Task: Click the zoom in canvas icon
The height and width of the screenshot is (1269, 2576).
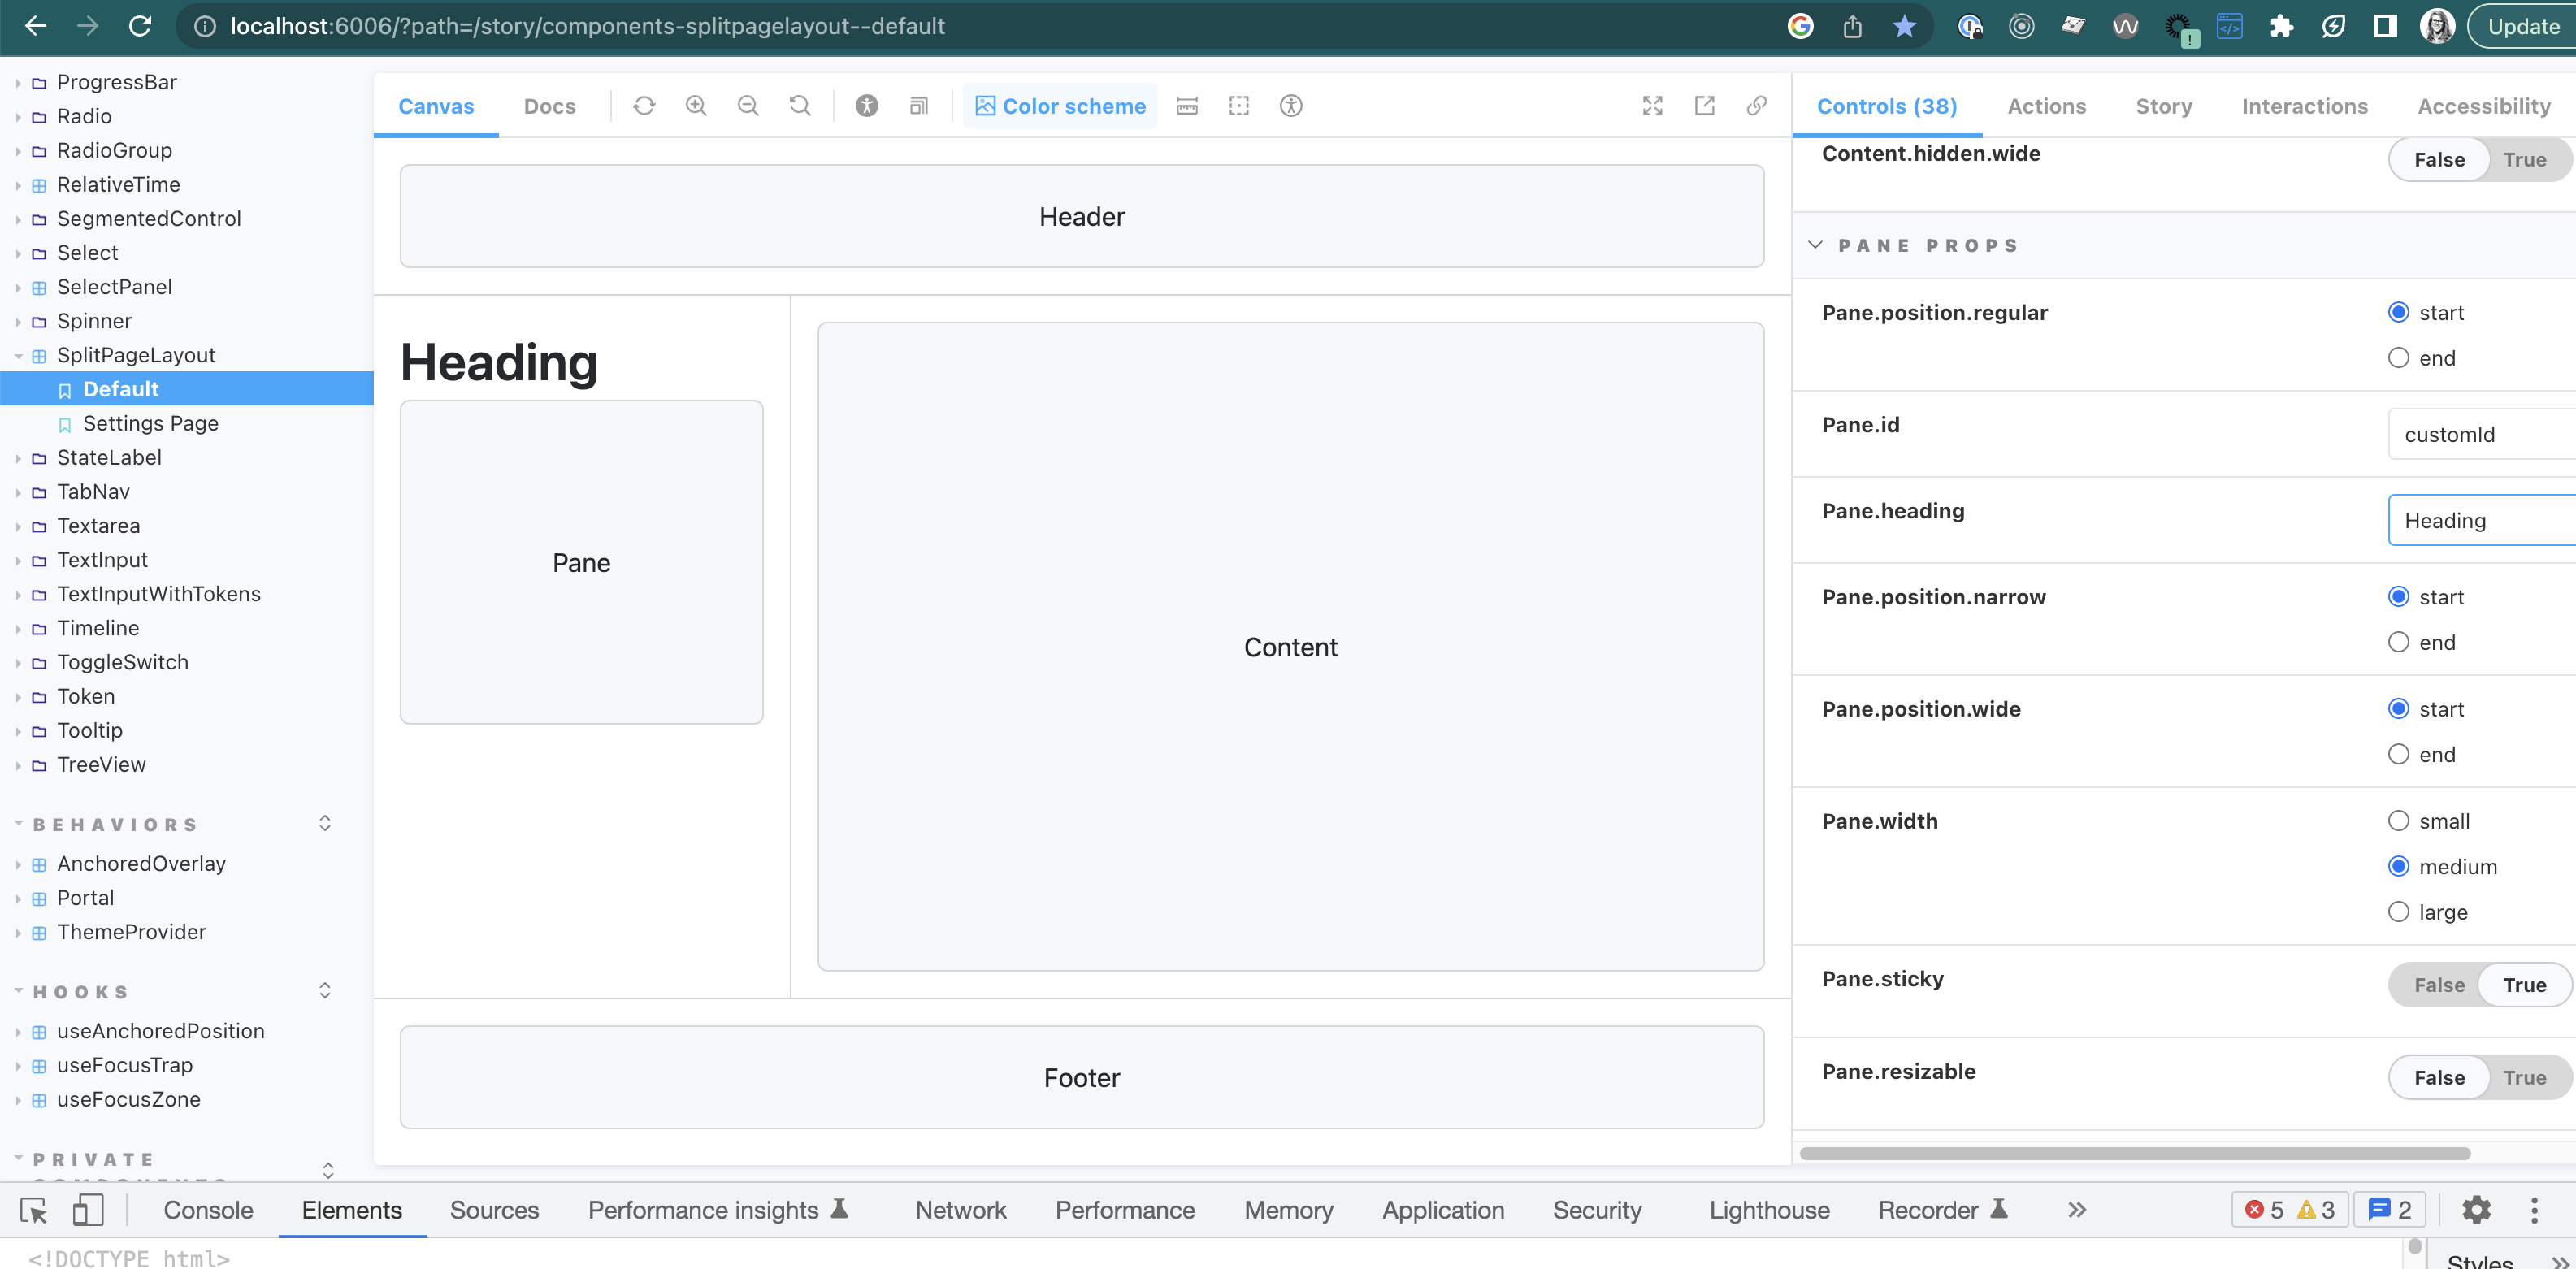Action: pos(696,106)
